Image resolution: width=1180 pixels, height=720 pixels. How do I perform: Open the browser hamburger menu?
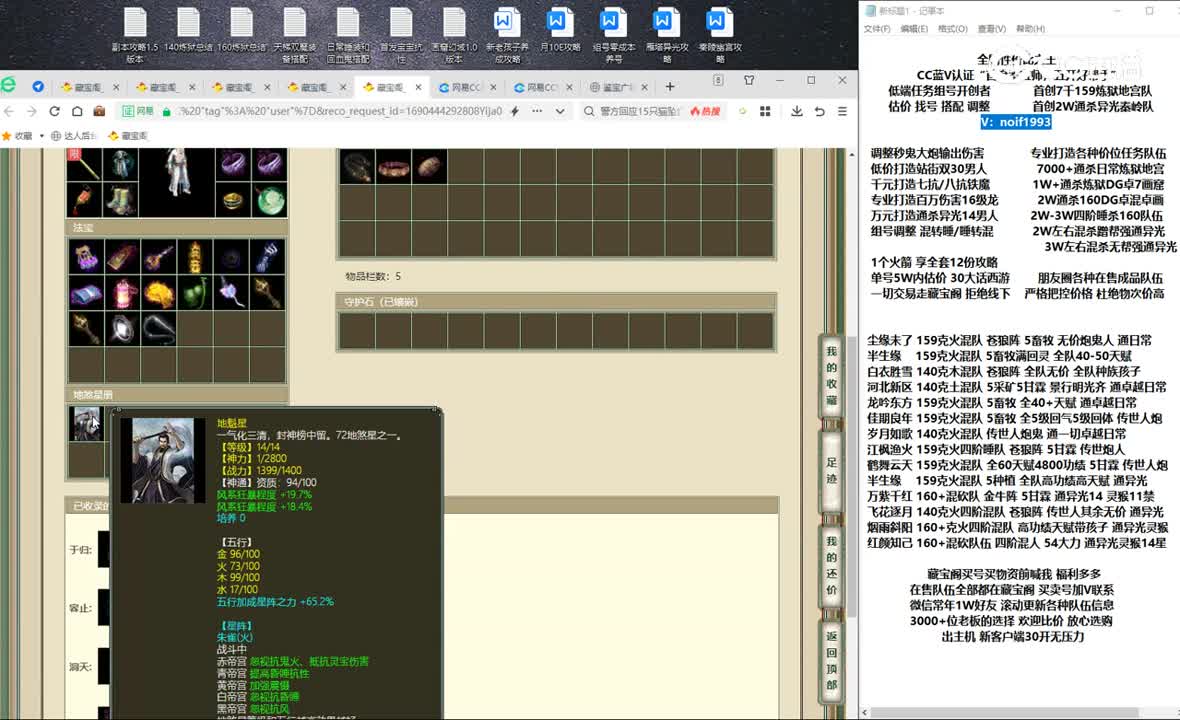pyautogui.click(x=842, y=111)
